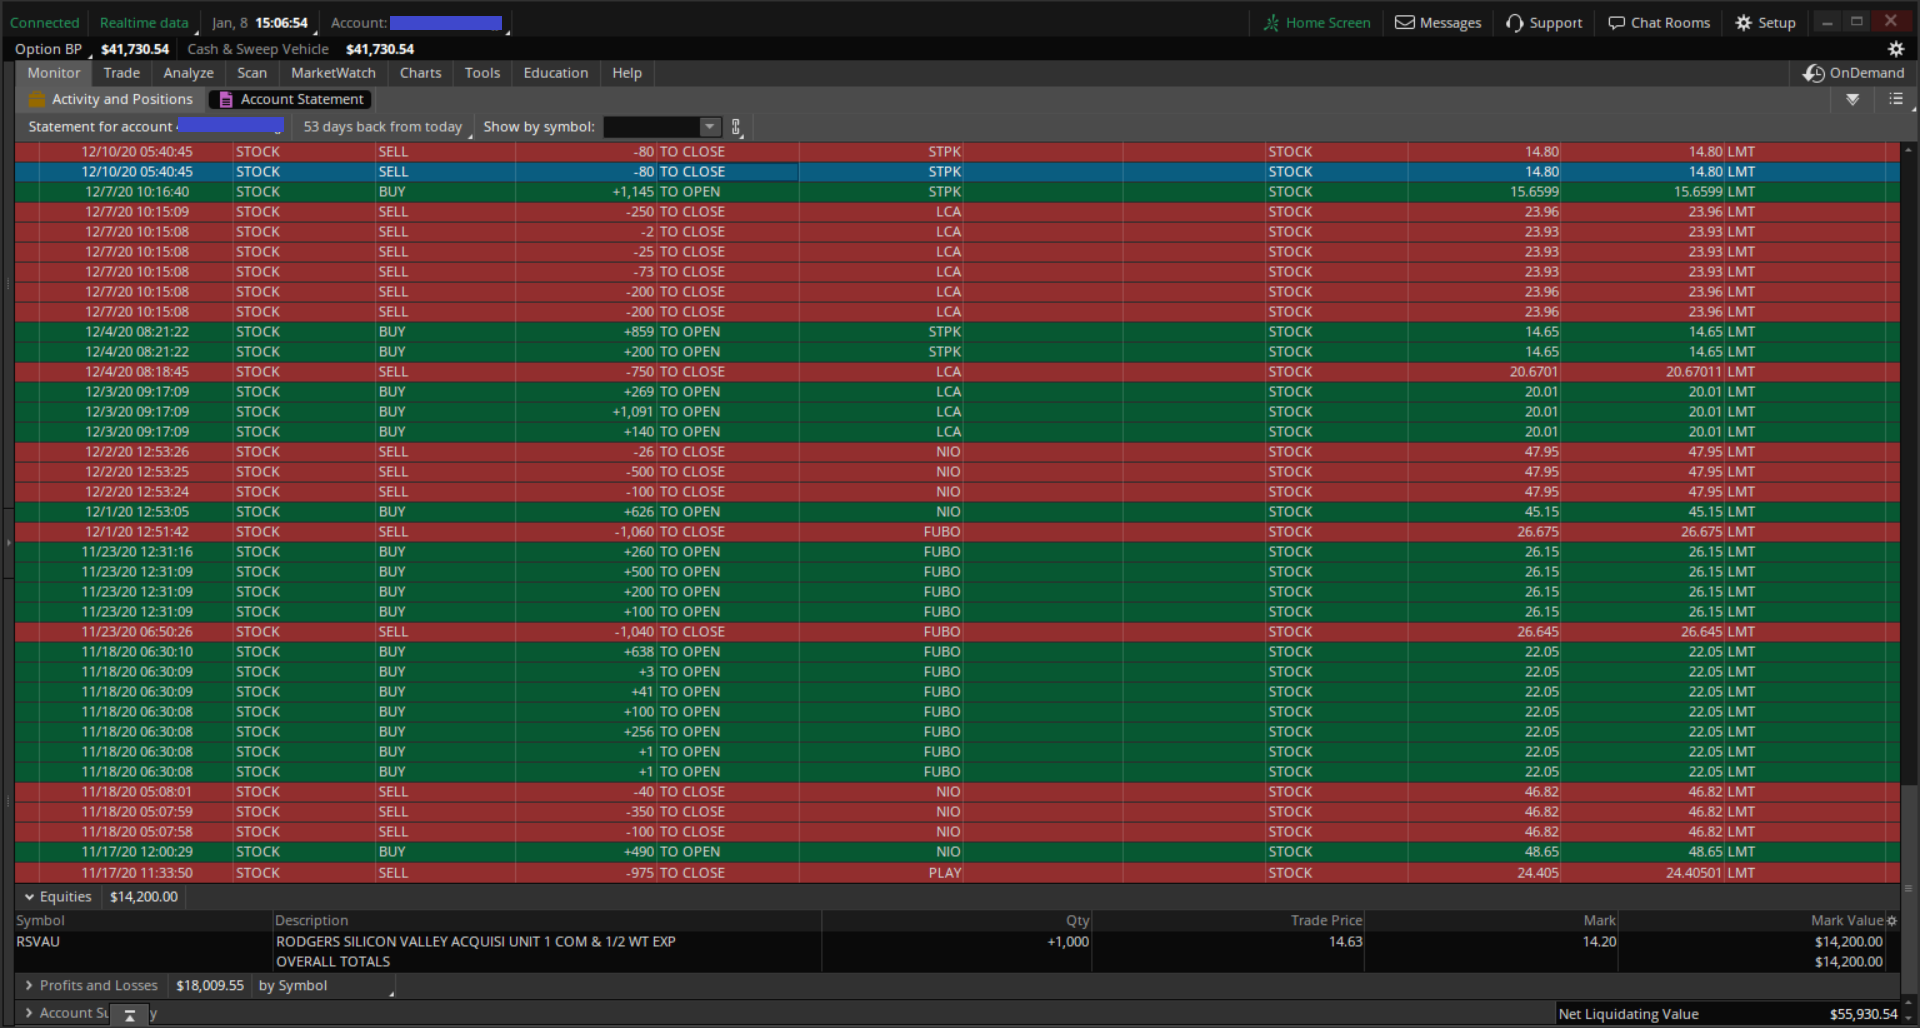Select the Activity and Positions subtab
The image size is (1920, 1028).
[x=111, y=99]
